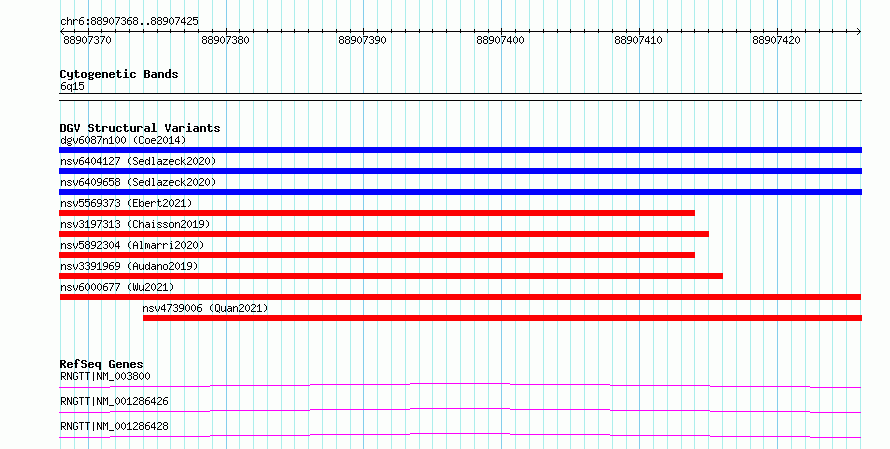Open the nsv6409658 (Sedlazeck2020) variant label
This screenshot has width=890, height=449.
[x=138, y=182]
